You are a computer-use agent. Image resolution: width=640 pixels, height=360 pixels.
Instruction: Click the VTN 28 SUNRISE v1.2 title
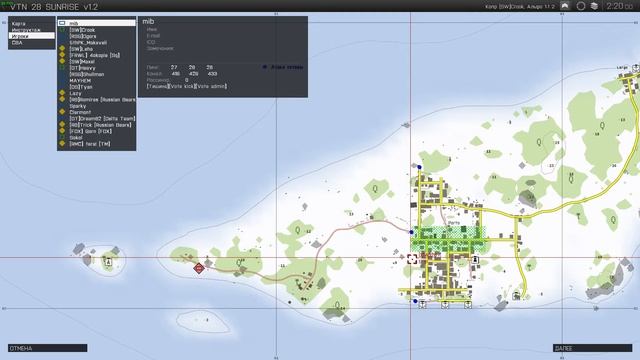pos(54,7)
